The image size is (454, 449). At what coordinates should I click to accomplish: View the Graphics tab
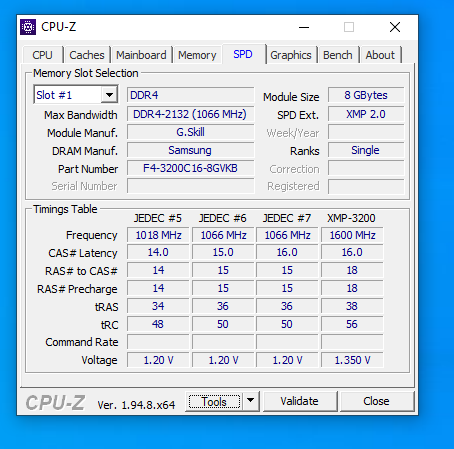(291, 55)
